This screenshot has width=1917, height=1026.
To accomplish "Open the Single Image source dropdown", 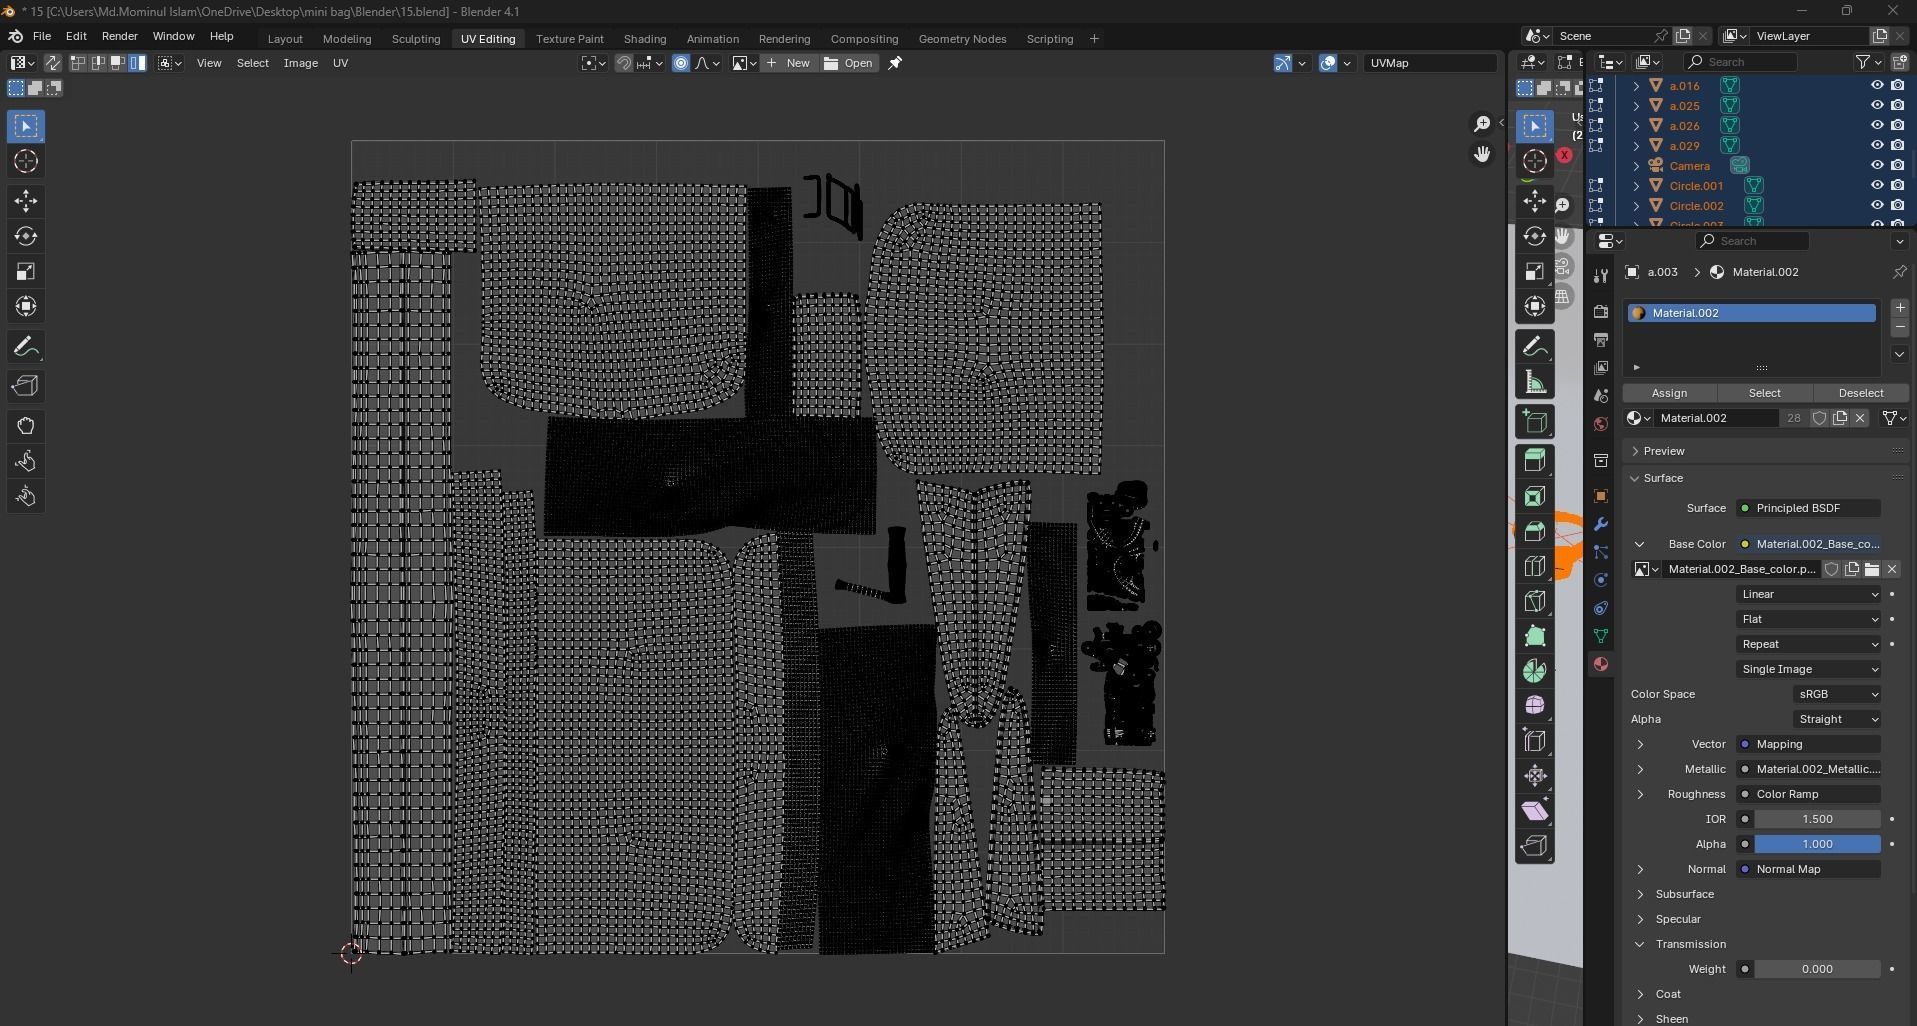I will pos(1809,669).
